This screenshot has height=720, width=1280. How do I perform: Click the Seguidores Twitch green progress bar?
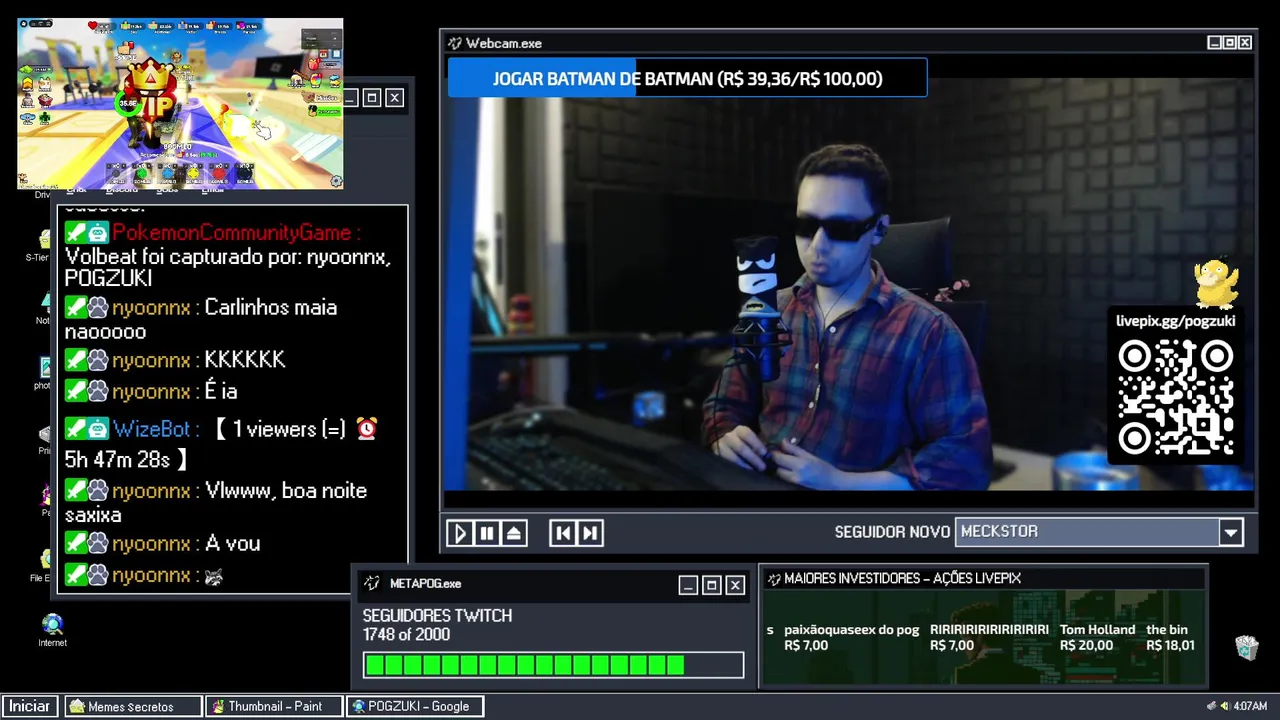tap(553, 665)
